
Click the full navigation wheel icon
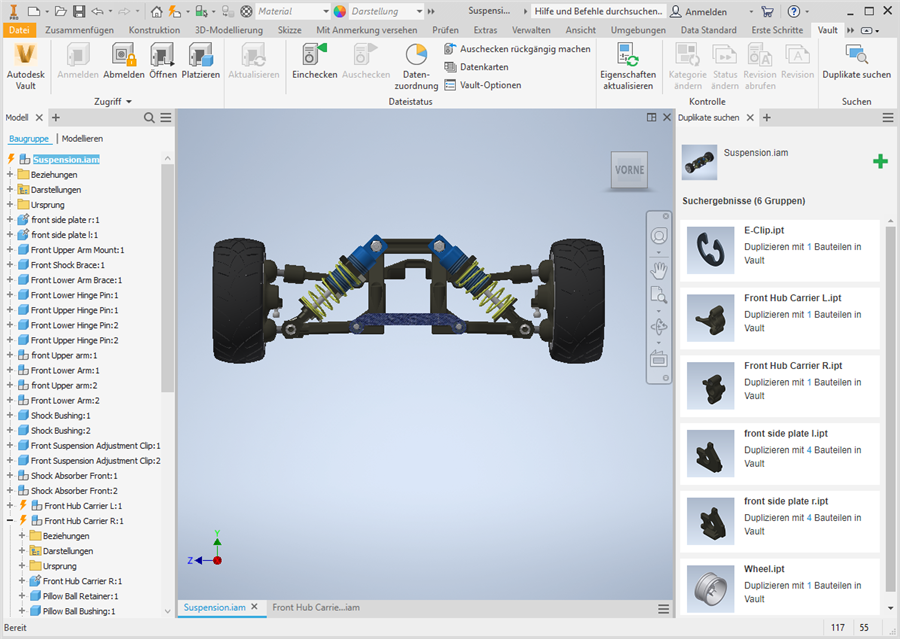coord(659,235)
